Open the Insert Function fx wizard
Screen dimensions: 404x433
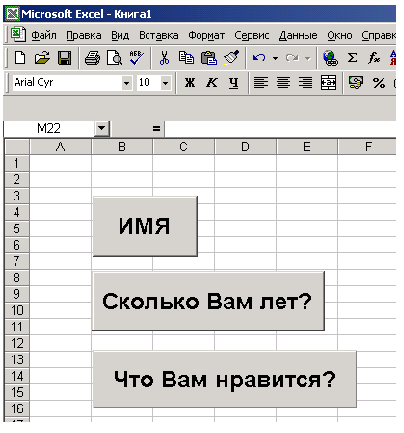374,58
